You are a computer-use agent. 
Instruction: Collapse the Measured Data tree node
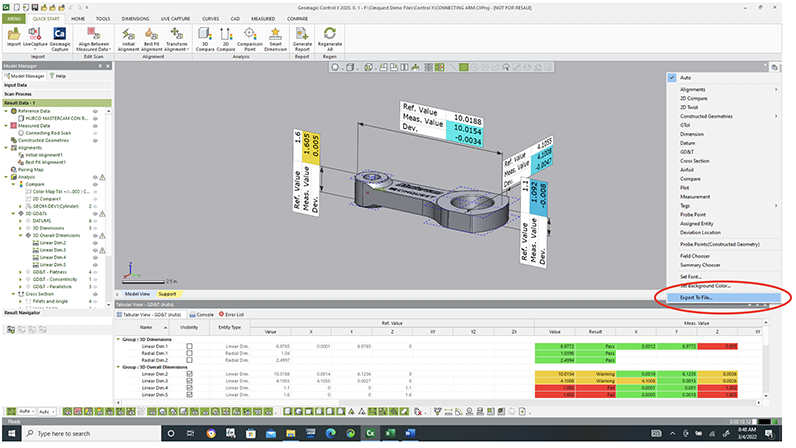pyautogui.click(x=6, y=125)
